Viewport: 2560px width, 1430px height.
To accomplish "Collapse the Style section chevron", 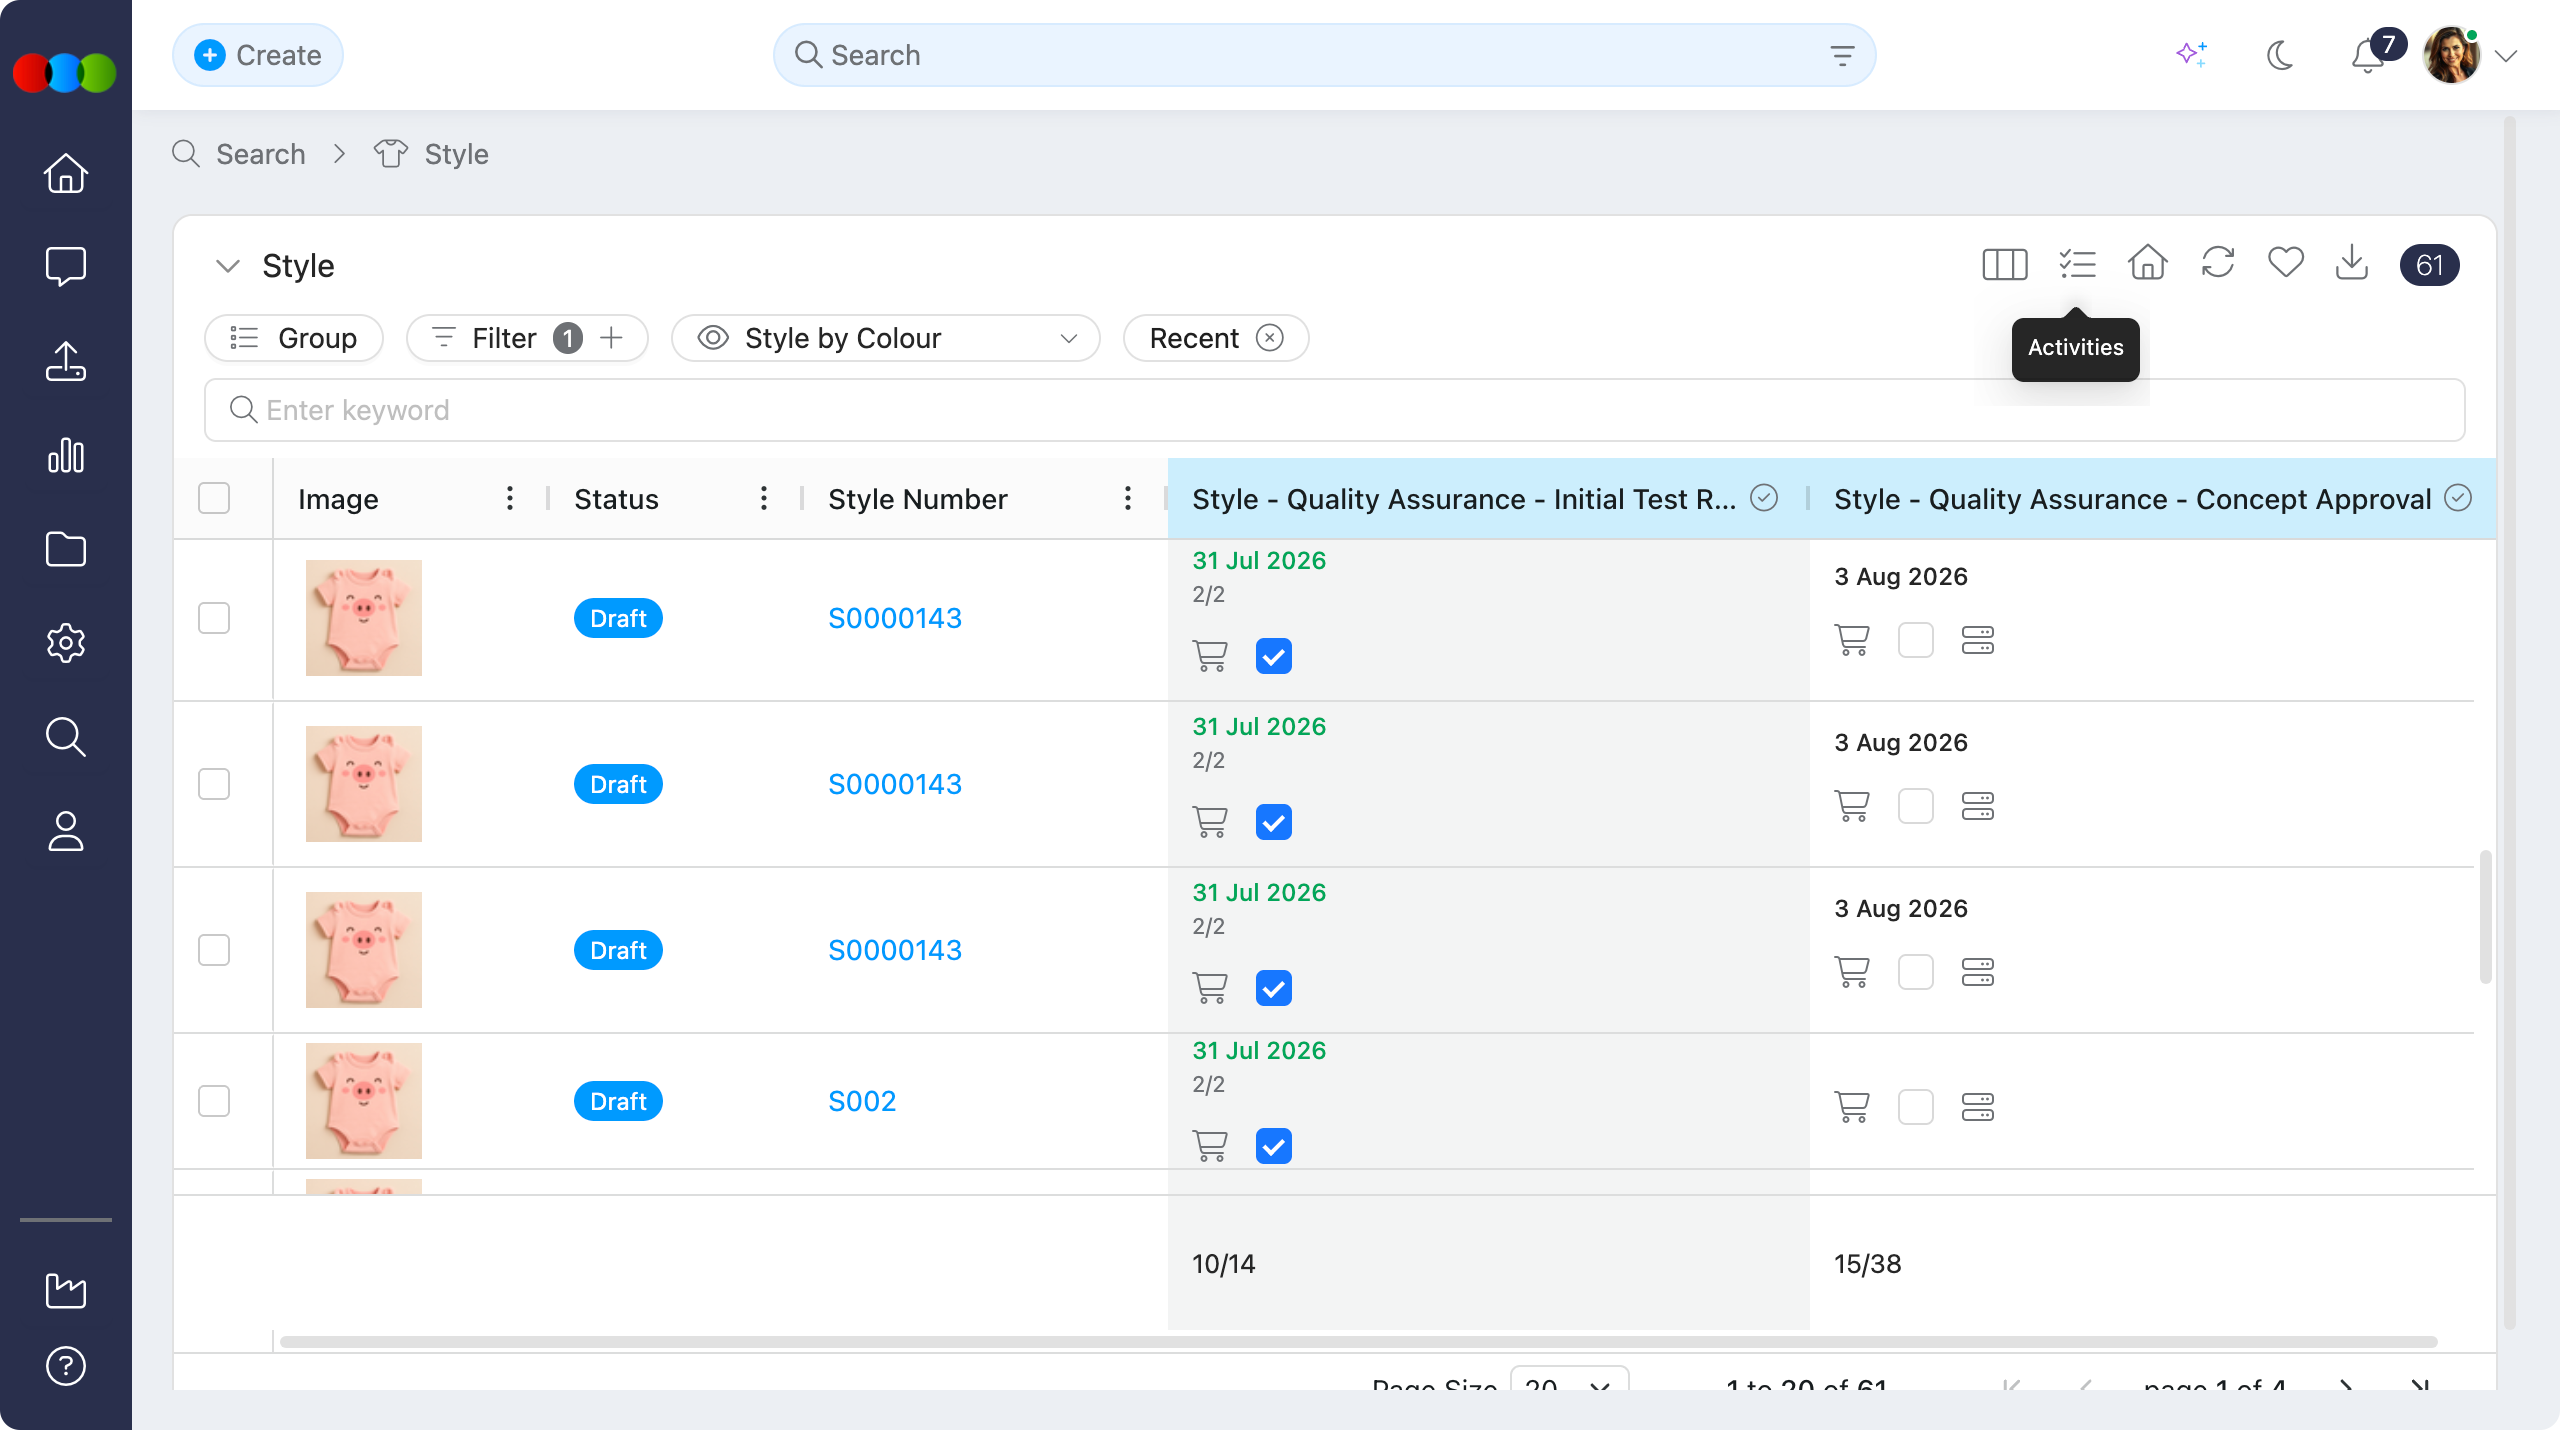I will coord(228,266).
